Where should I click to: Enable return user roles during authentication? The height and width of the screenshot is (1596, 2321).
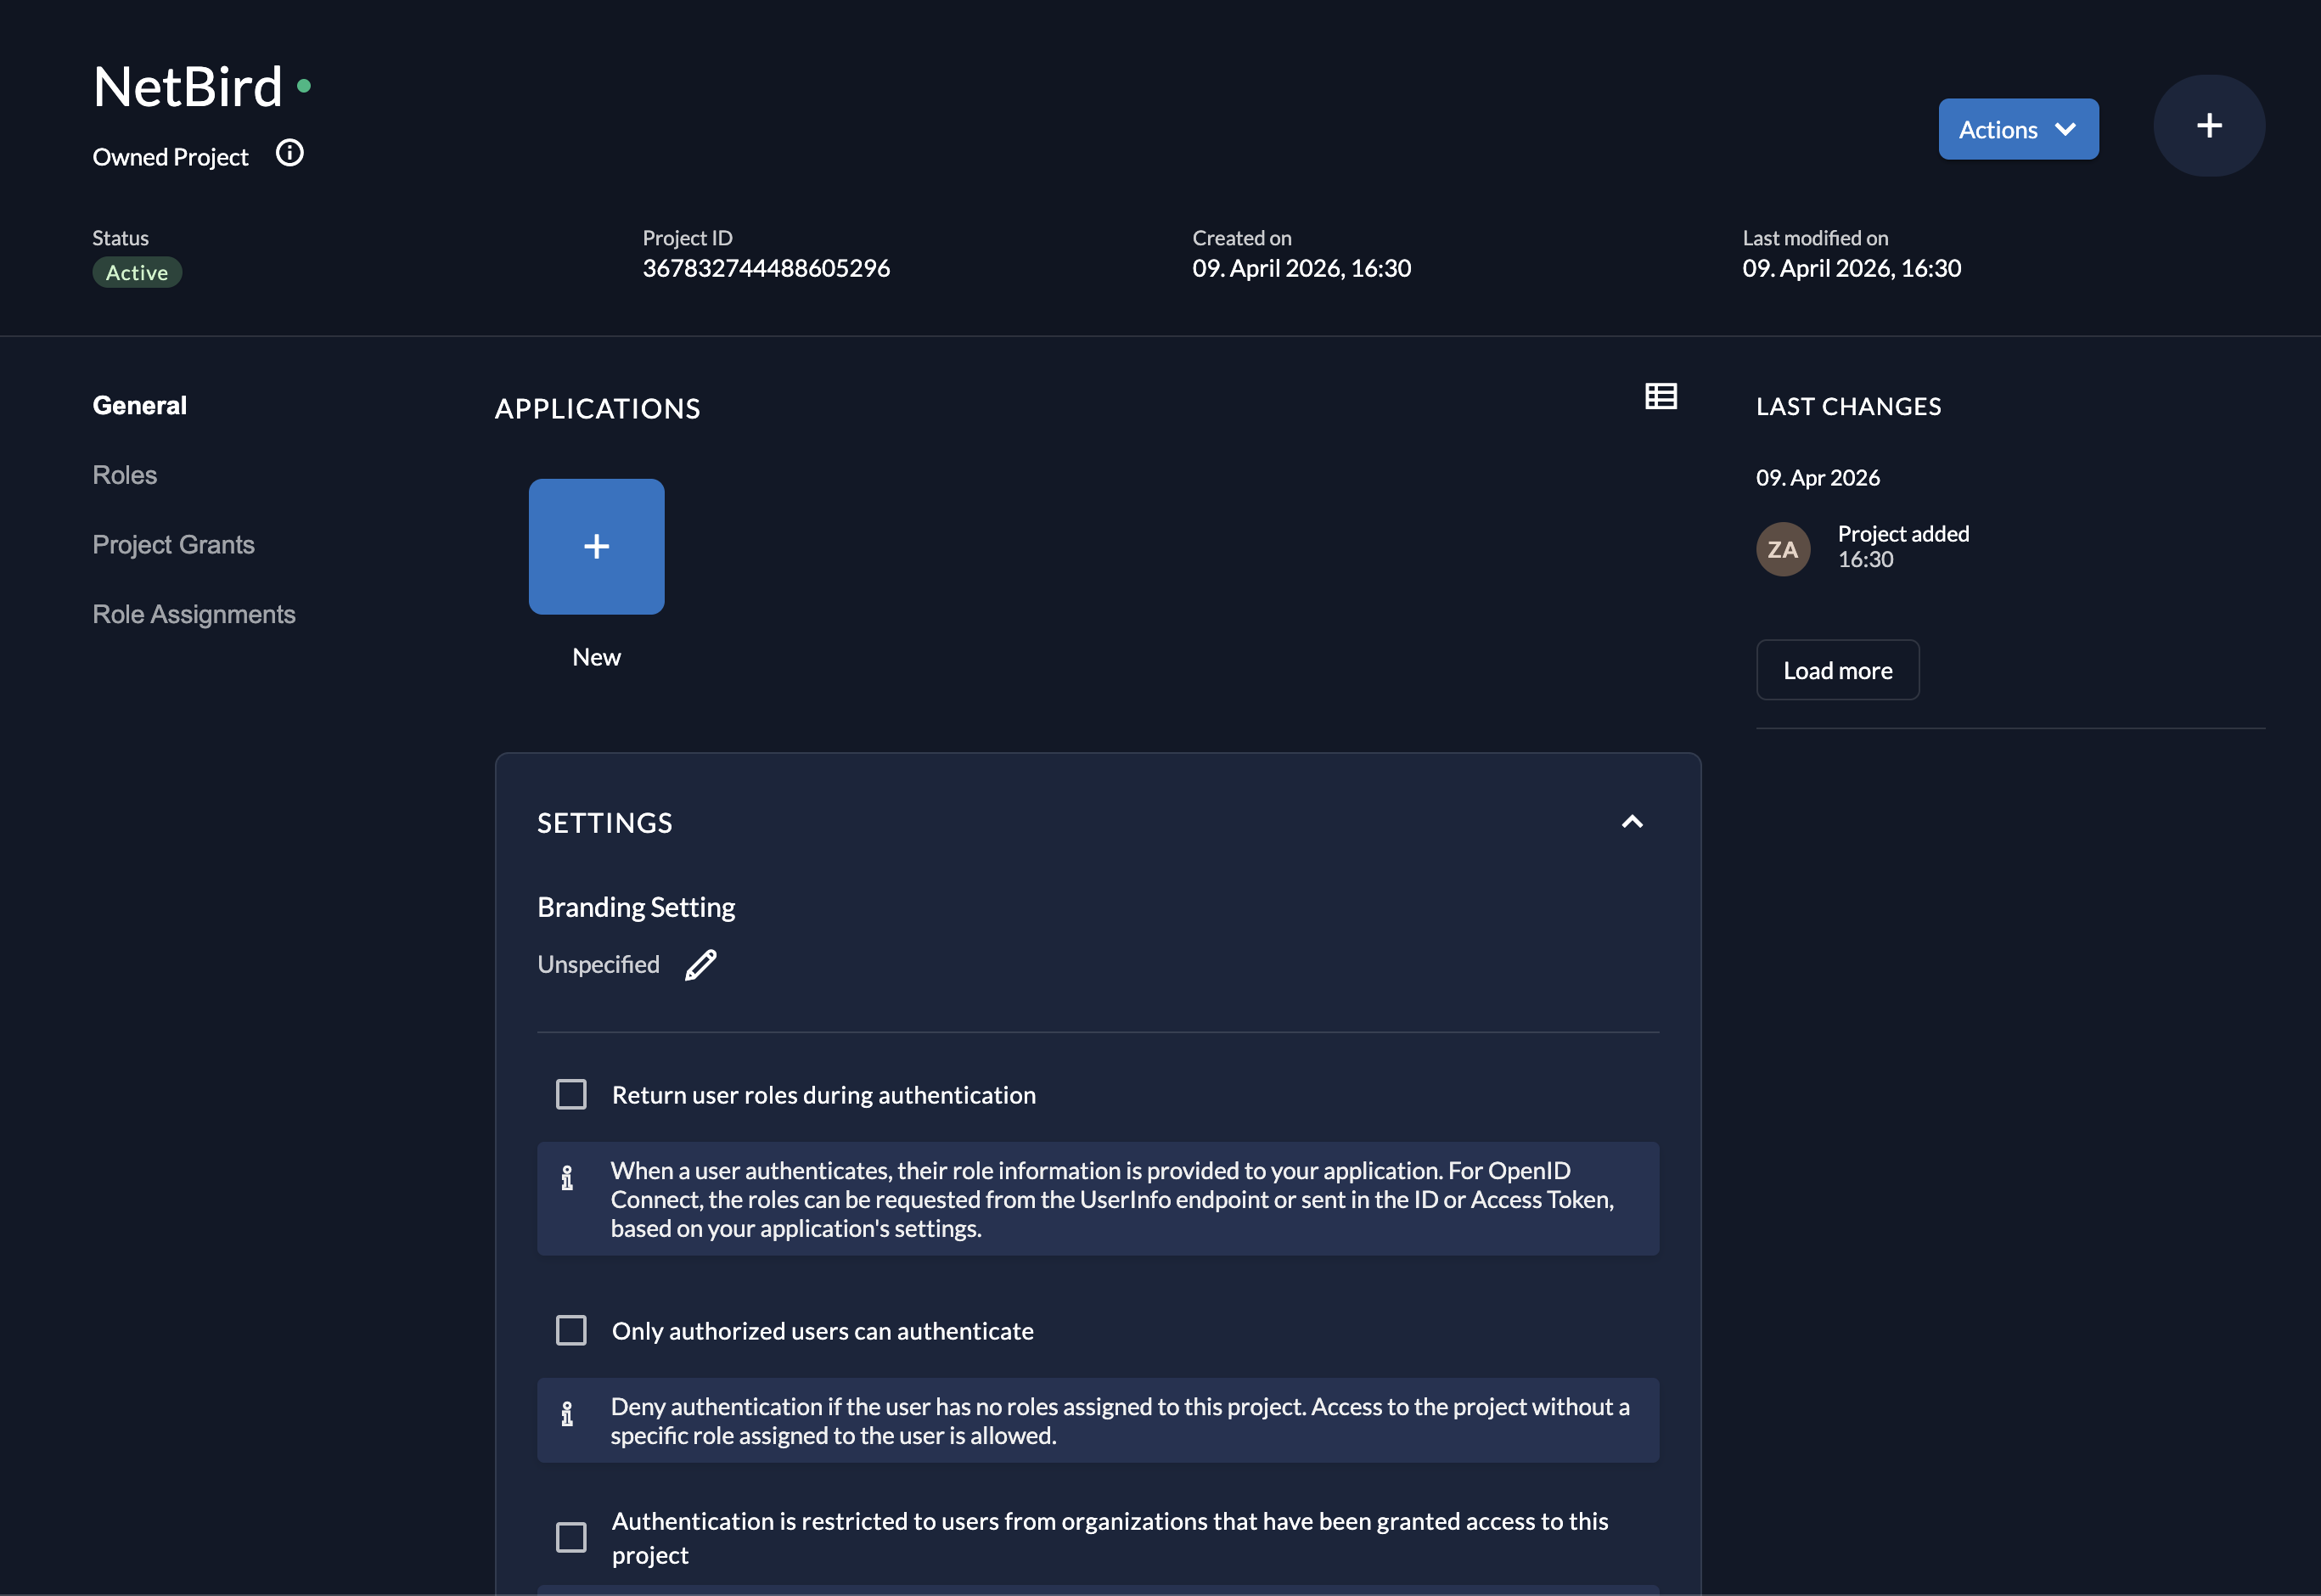coord(571,1095)
